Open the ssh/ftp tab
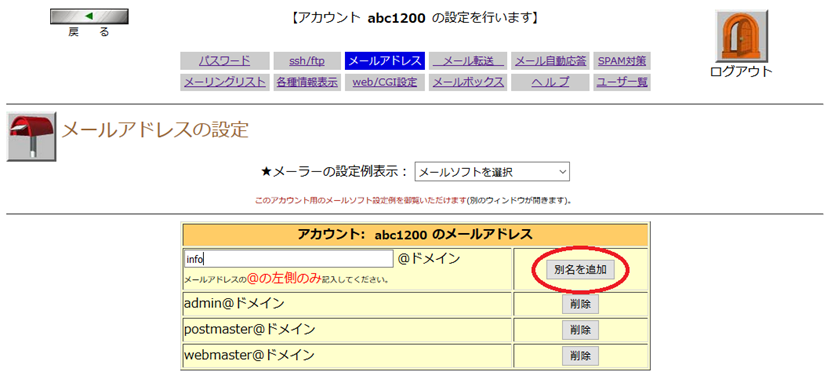Viewport: 831px width, 383px height. click(307, 61)
